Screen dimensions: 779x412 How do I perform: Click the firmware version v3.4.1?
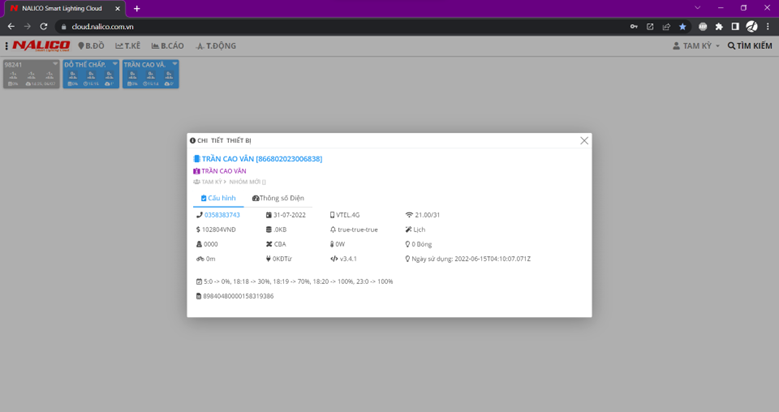point(348,259)
